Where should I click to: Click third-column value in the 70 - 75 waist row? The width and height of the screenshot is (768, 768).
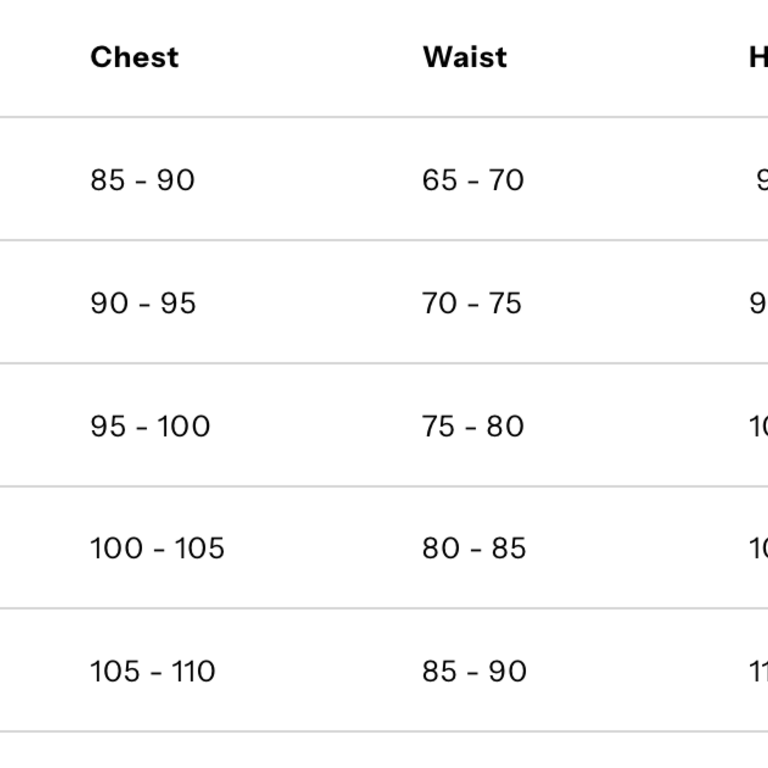coord(759,303)
